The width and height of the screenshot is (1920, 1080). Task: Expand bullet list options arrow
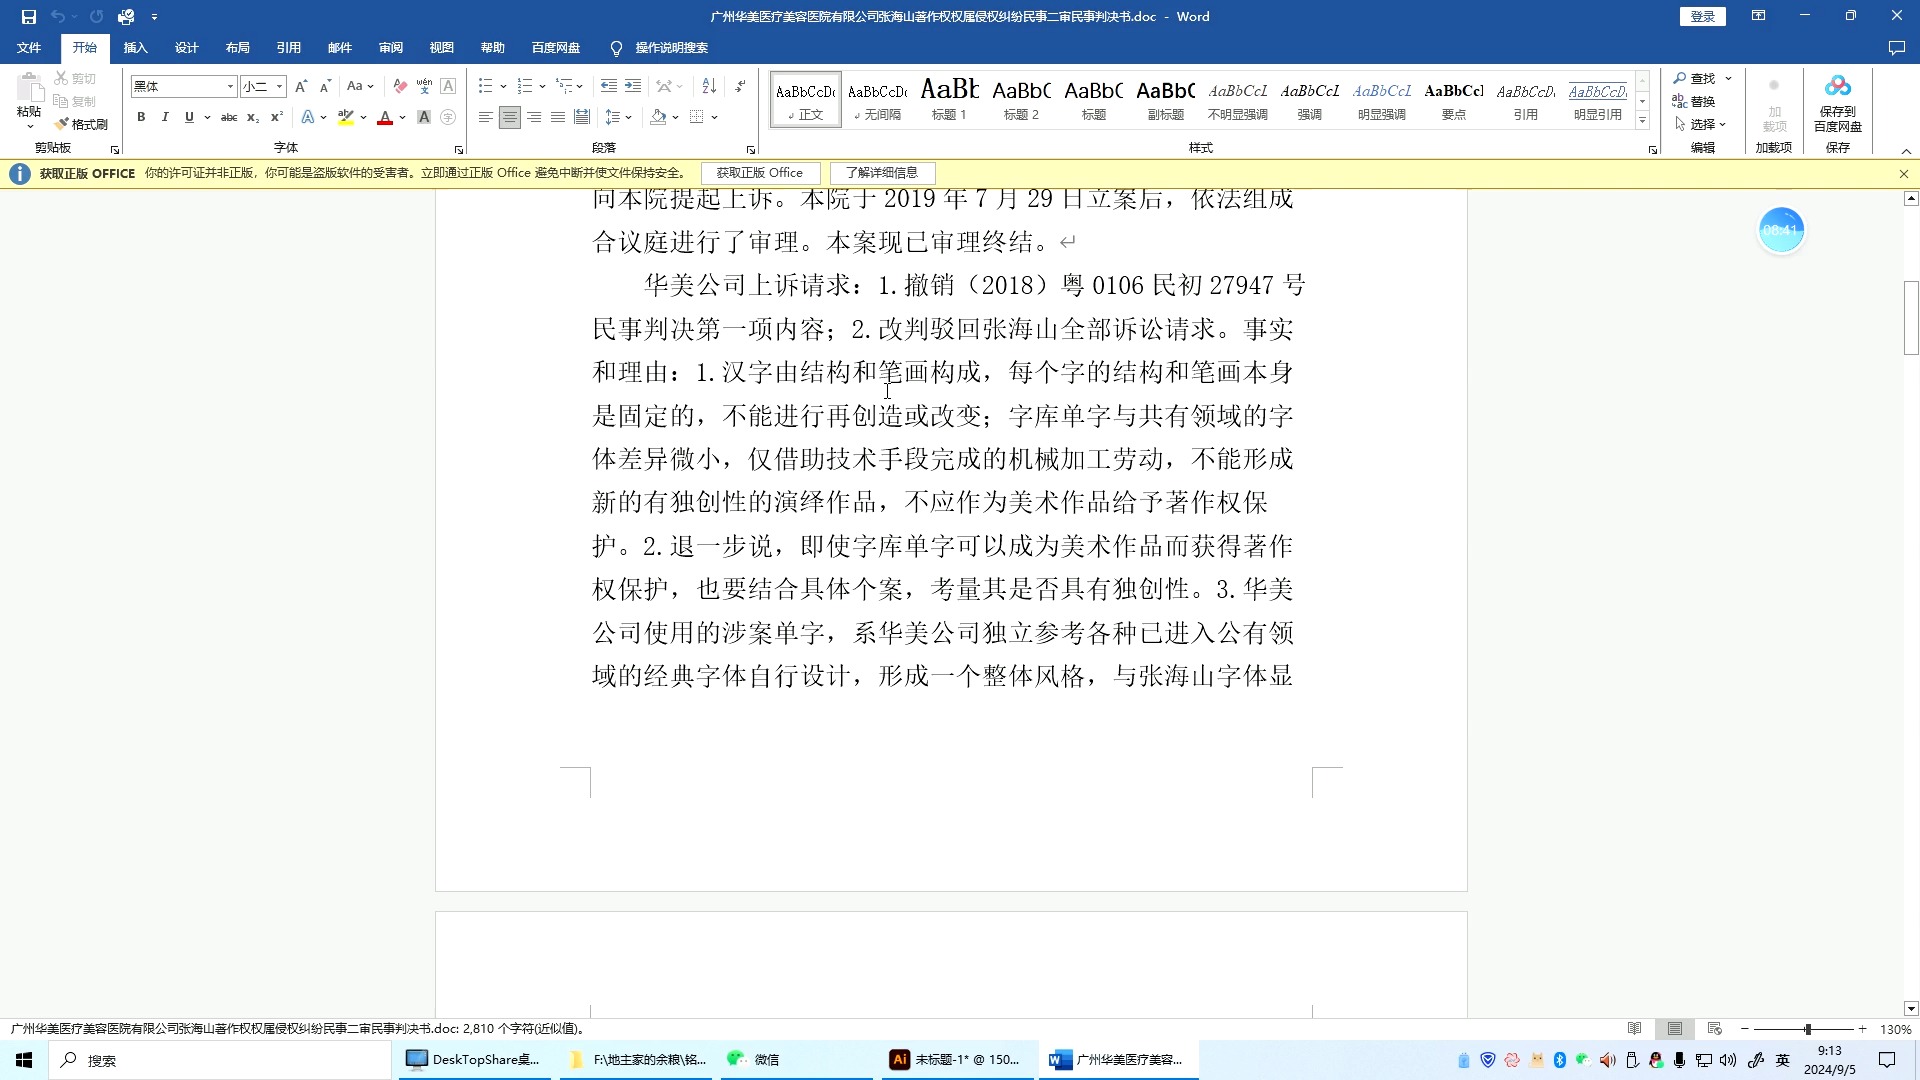coord(503,86)
